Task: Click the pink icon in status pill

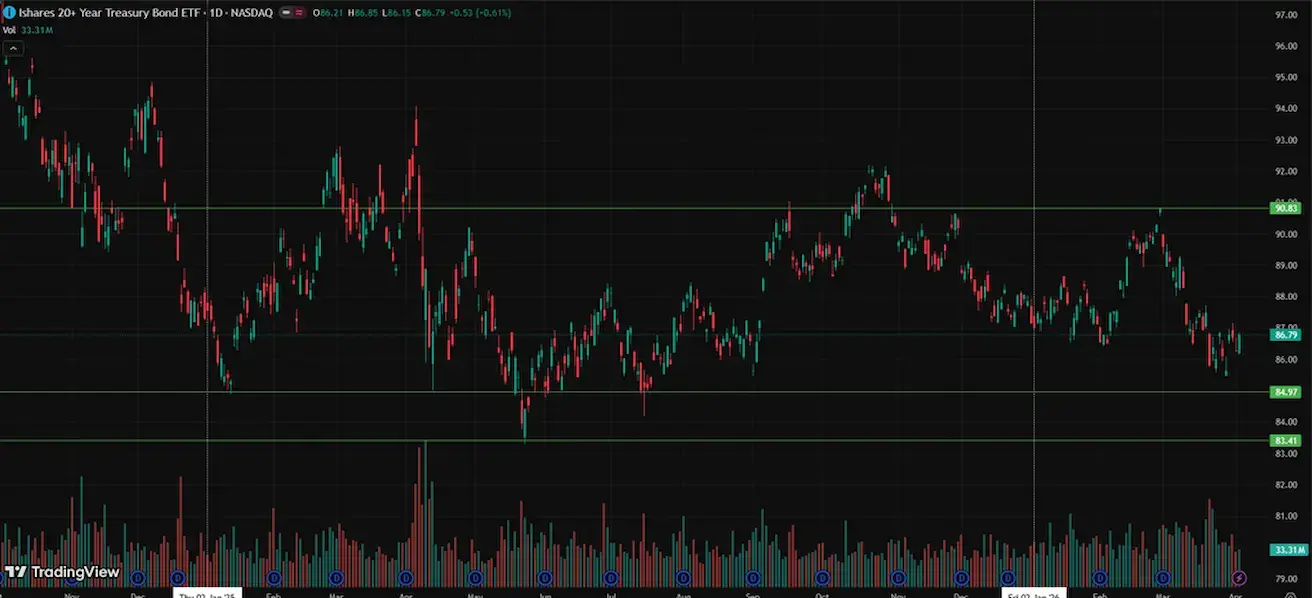Action: [300, 13]
